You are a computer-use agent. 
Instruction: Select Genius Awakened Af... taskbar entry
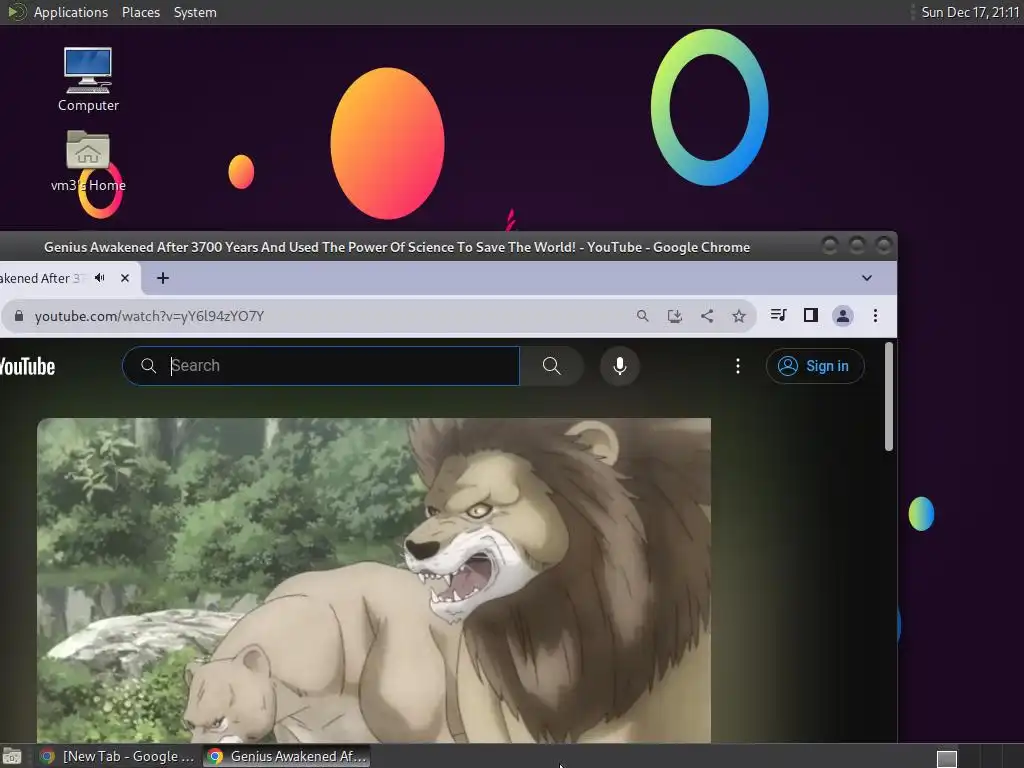pos(287,756)
